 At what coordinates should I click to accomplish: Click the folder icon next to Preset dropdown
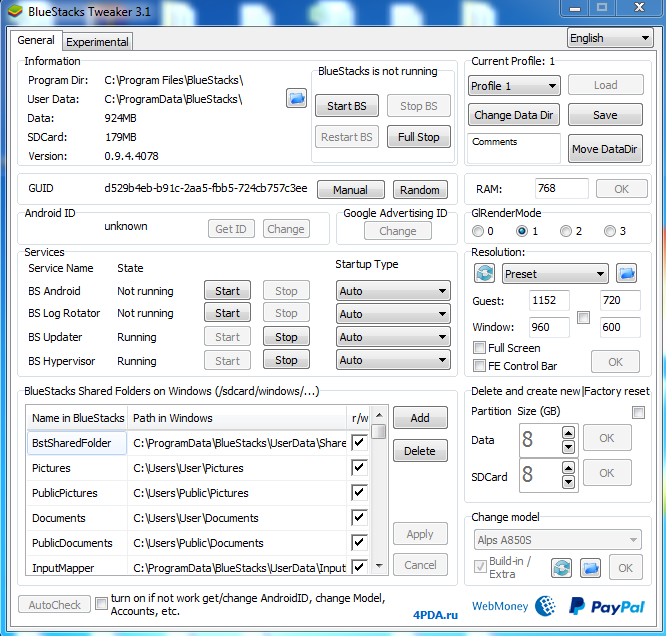626,273
